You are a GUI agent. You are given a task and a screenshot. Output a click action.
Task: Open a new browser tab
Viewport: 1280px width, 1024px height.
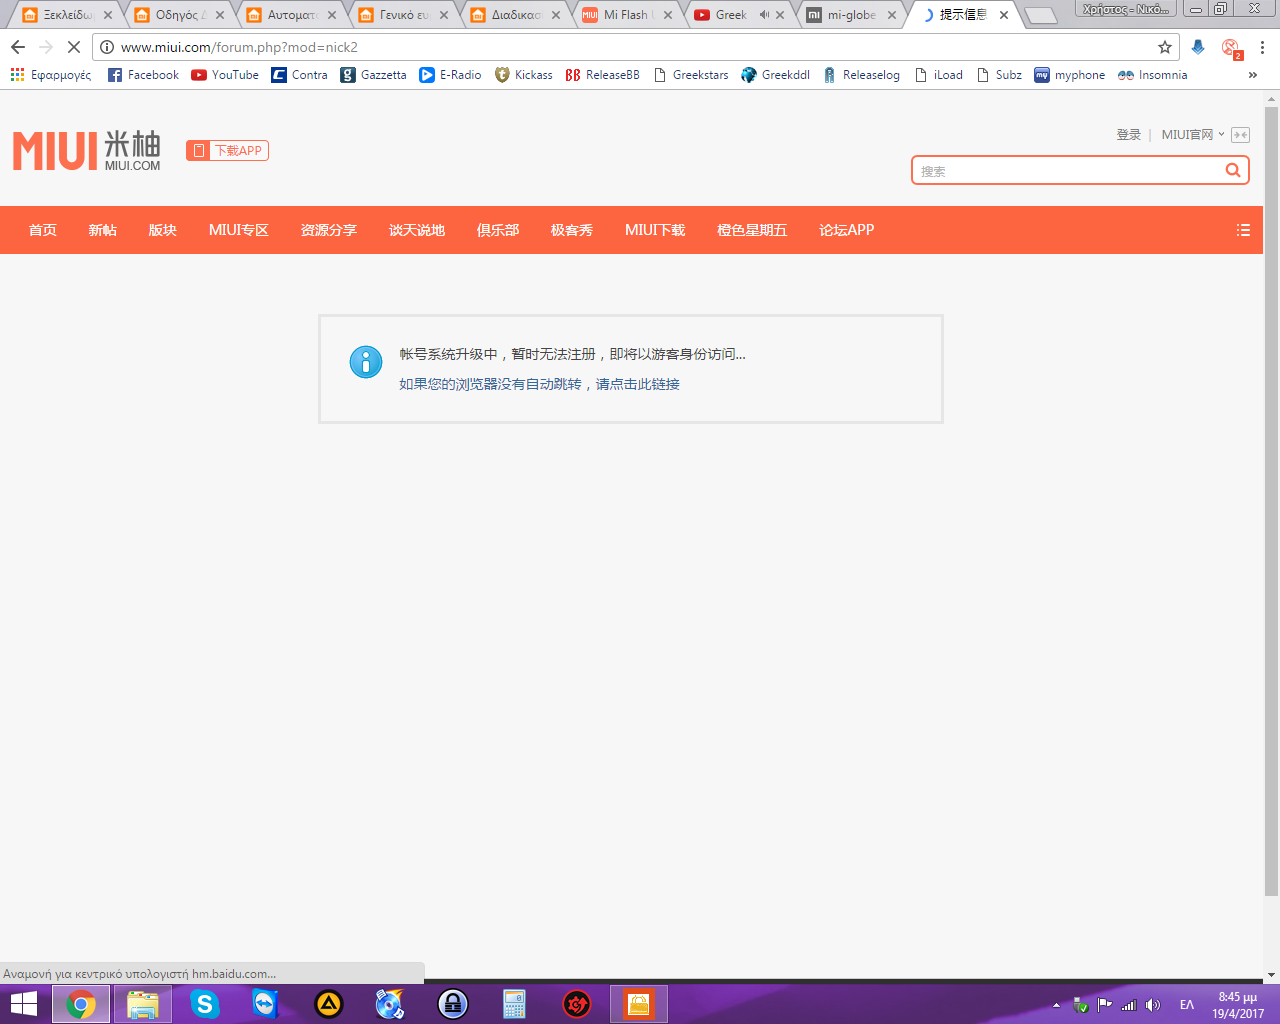pyautogui.click(x=1041, y=15)
